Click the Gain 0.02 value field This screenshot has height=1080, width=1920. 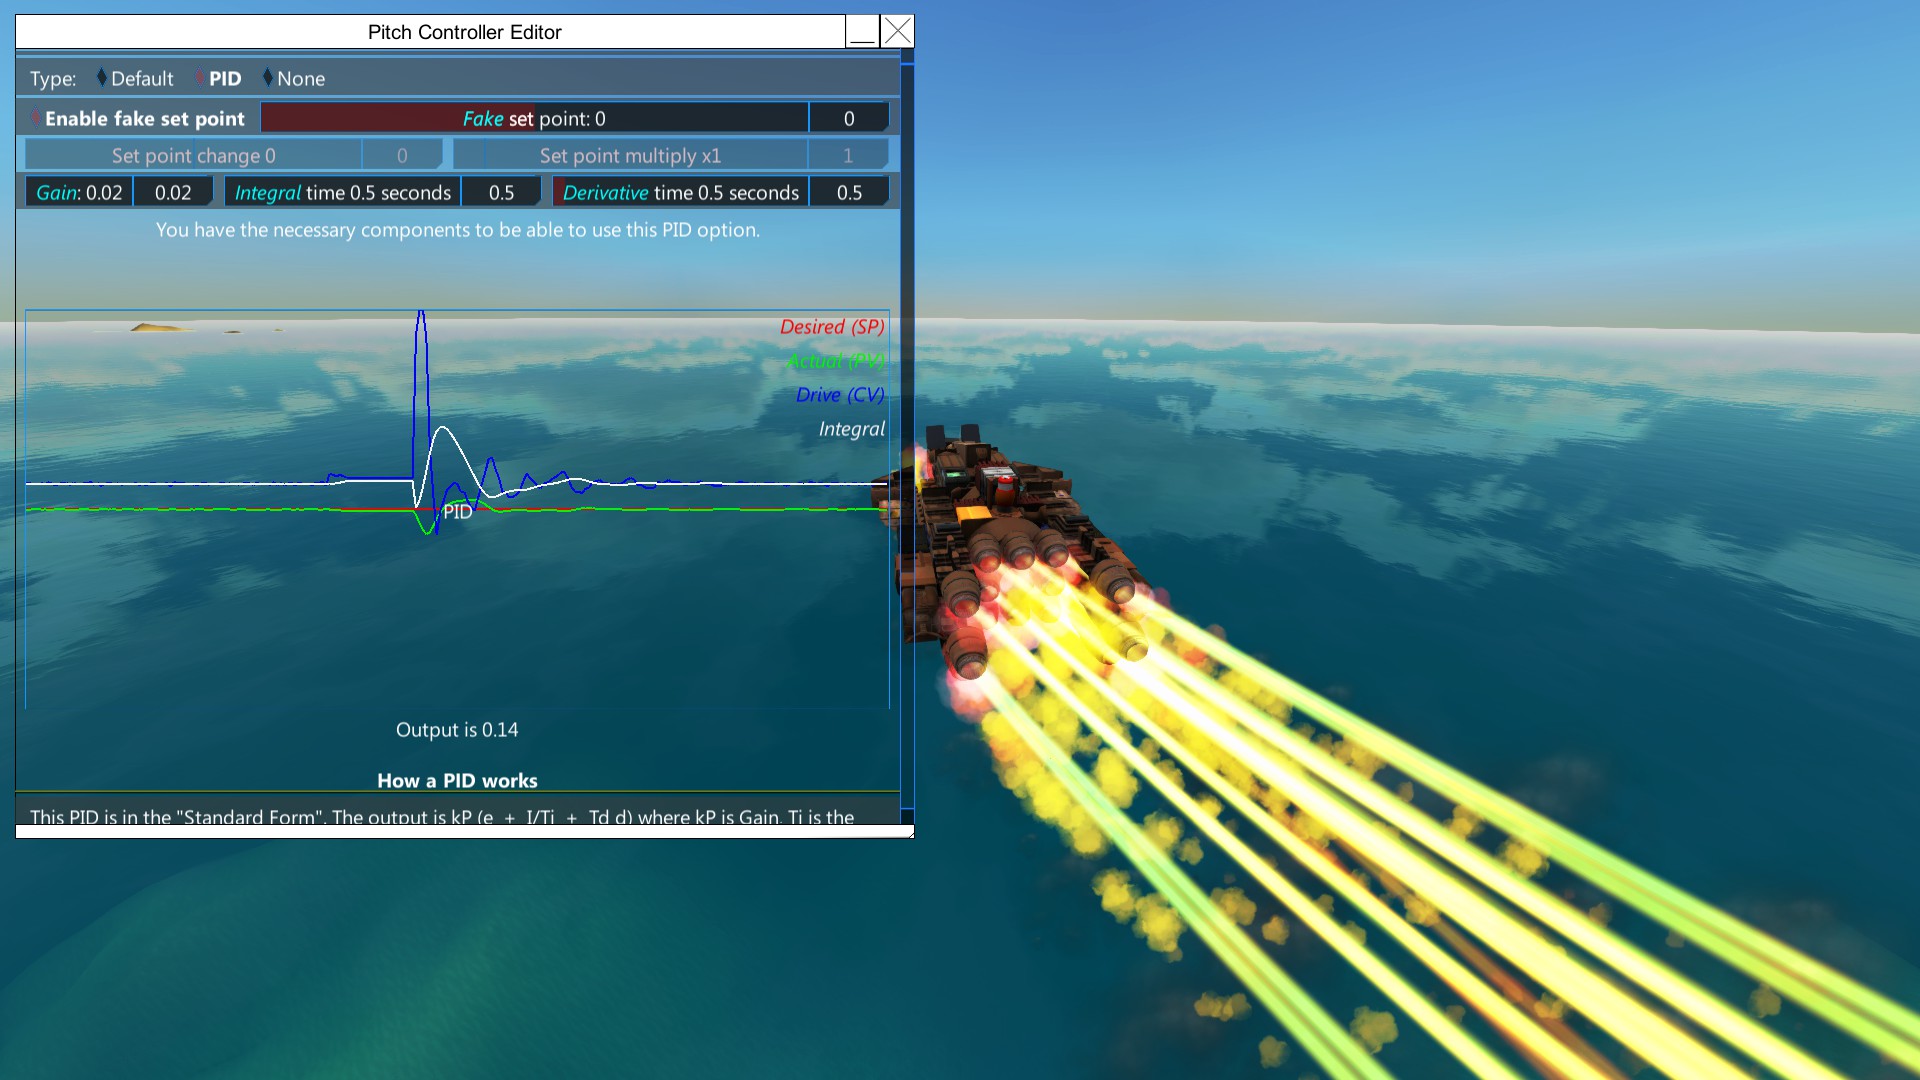pos(173,193)
